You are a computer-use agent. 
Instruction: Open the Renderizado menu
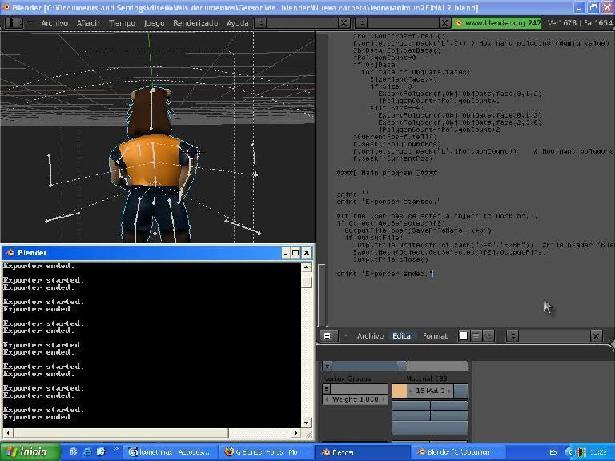195,23
